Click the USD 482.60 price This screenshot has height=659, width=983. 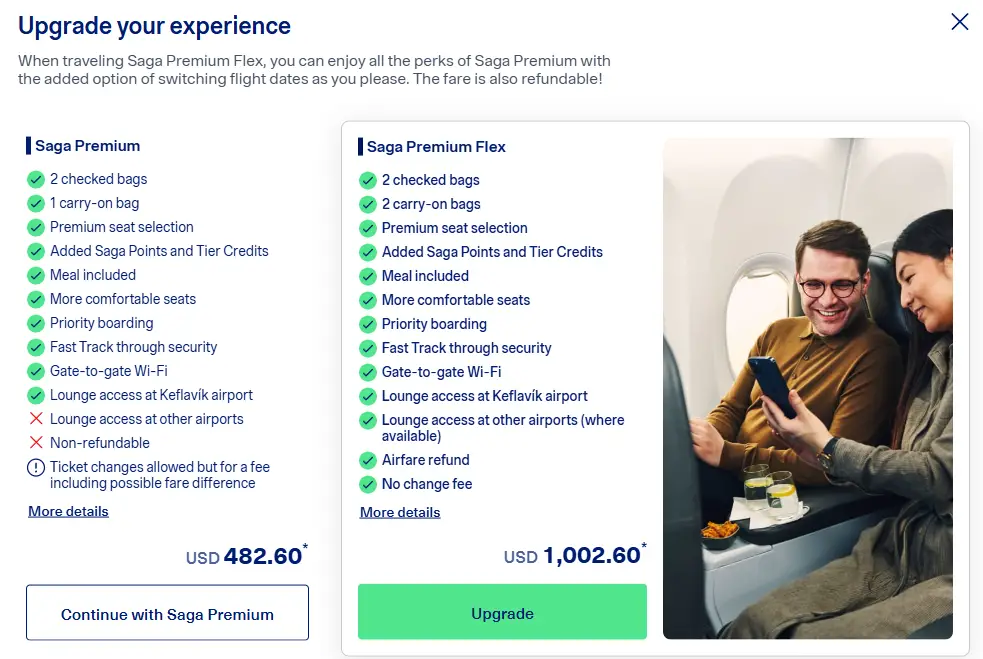point(247,556)
